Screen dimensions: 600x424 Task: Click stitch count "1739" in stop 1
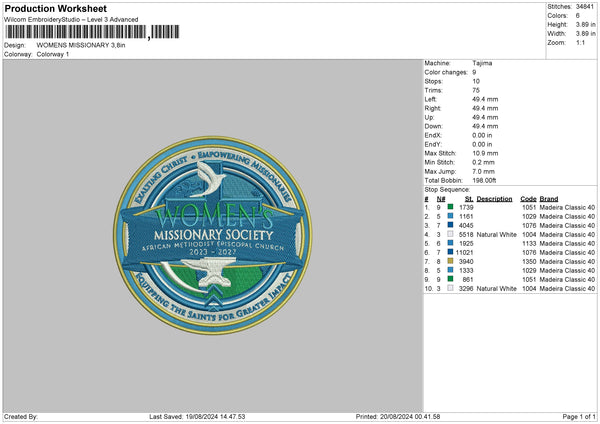coord(466,207)
